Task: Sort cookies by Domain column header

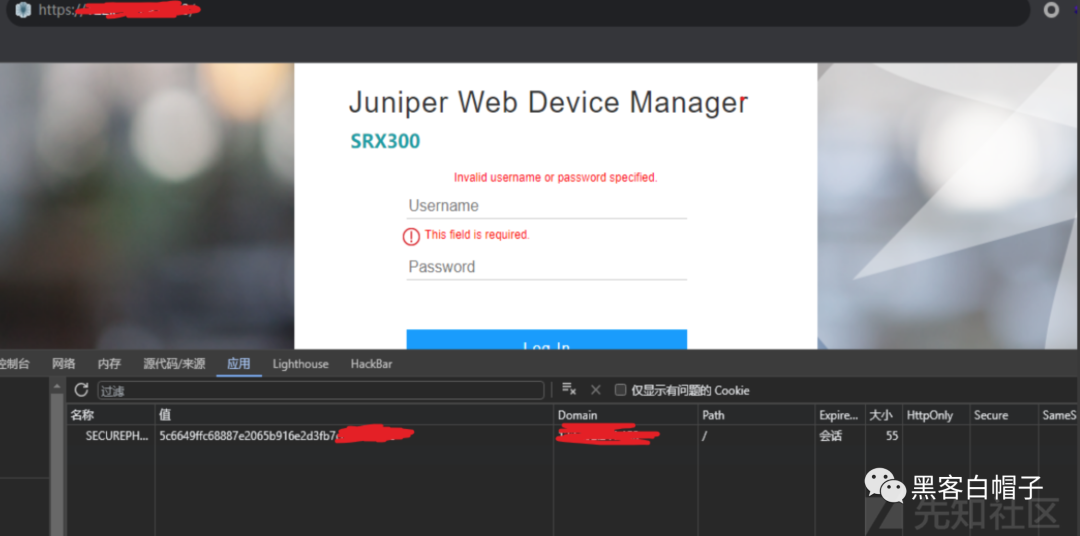Action: click(x=625, y=415)
